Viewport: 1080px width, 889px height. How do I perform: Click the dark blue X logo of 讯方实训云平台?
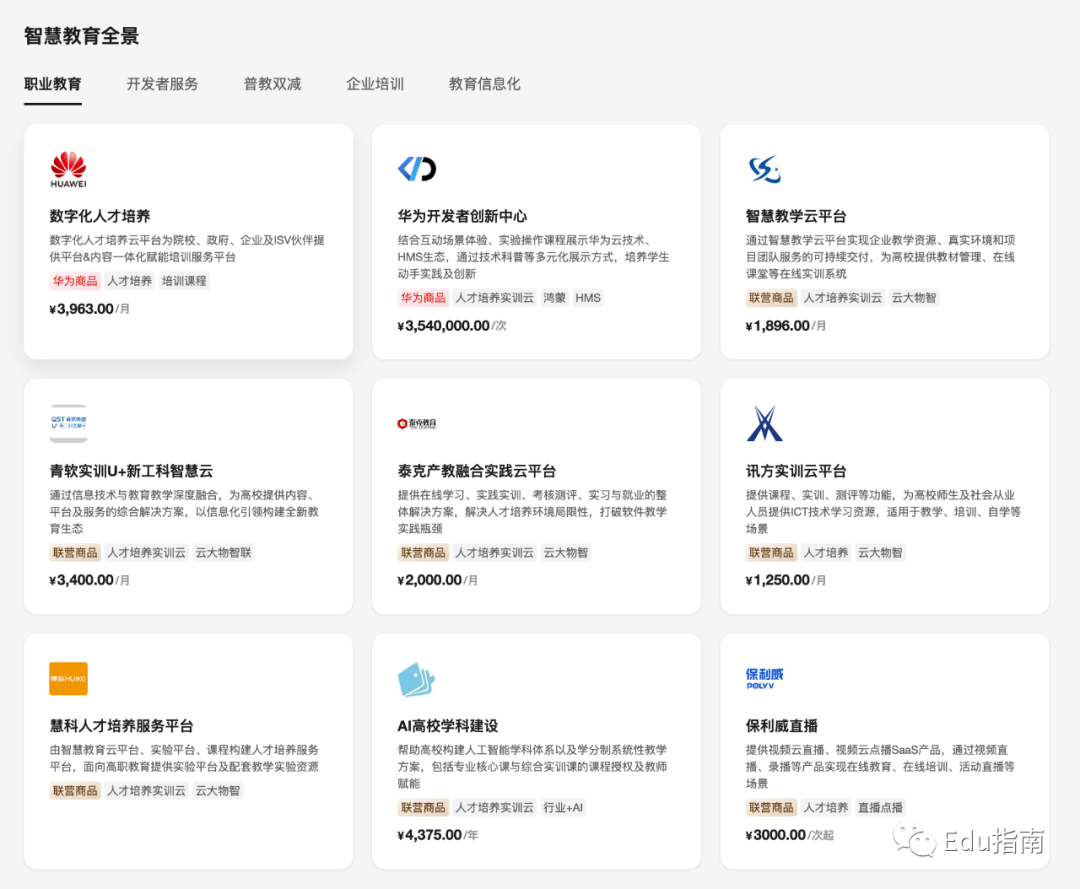[765, 423]
